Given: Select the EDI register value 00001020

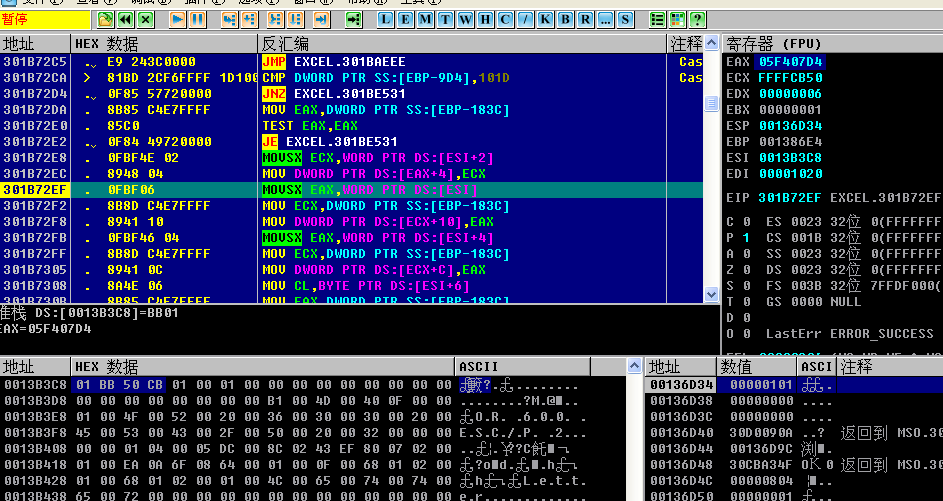Looking at the screenshot, I should tap(790, 174).
